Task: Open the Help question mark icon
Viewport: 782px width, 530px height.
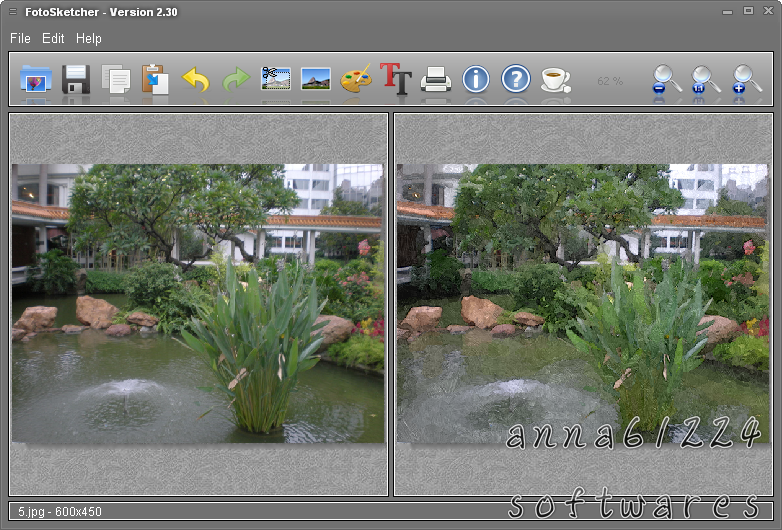Action: pos(516,79)
